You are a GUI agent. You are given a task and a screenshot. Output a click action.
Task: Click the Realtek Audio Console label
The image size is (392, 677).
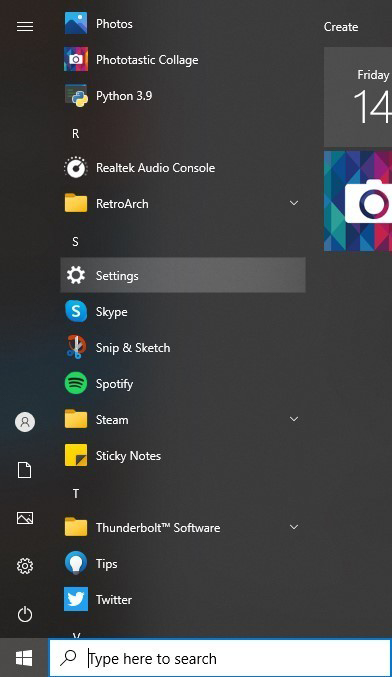pos(155,168)
